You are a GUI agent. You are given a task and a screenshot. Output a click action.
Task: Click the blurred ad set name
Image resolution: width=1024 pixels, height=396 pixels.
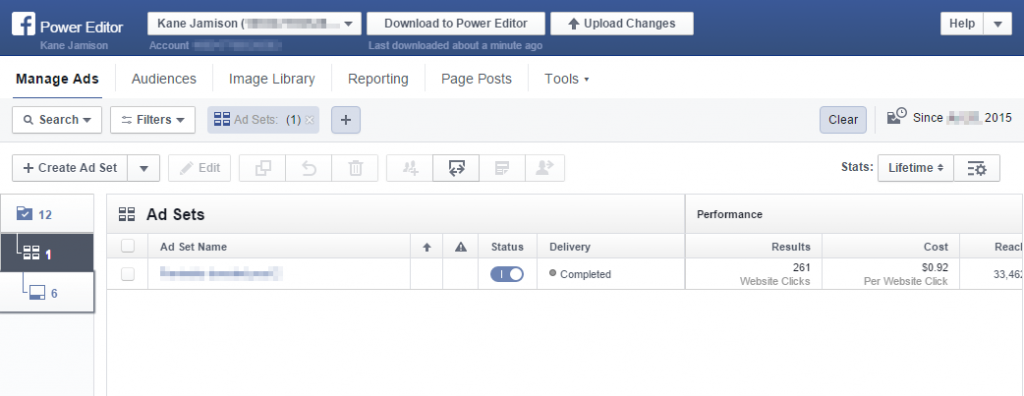tap(221, 274)
